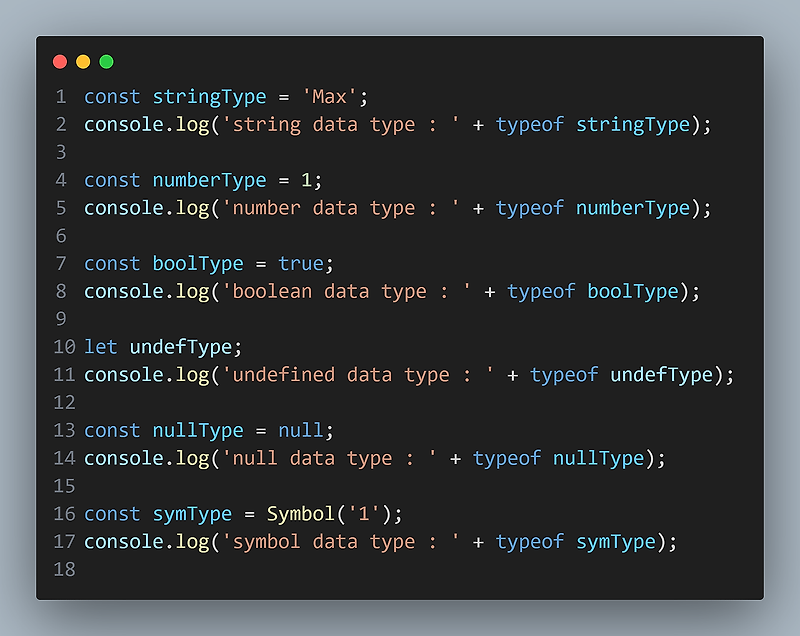Click the red close dot

coord(60,62)
